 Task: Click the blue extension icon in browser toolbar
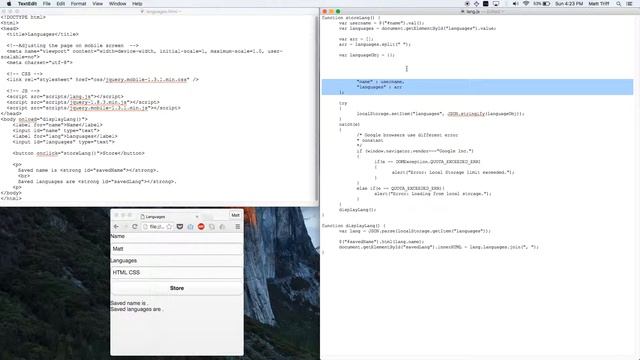point(190,227)
